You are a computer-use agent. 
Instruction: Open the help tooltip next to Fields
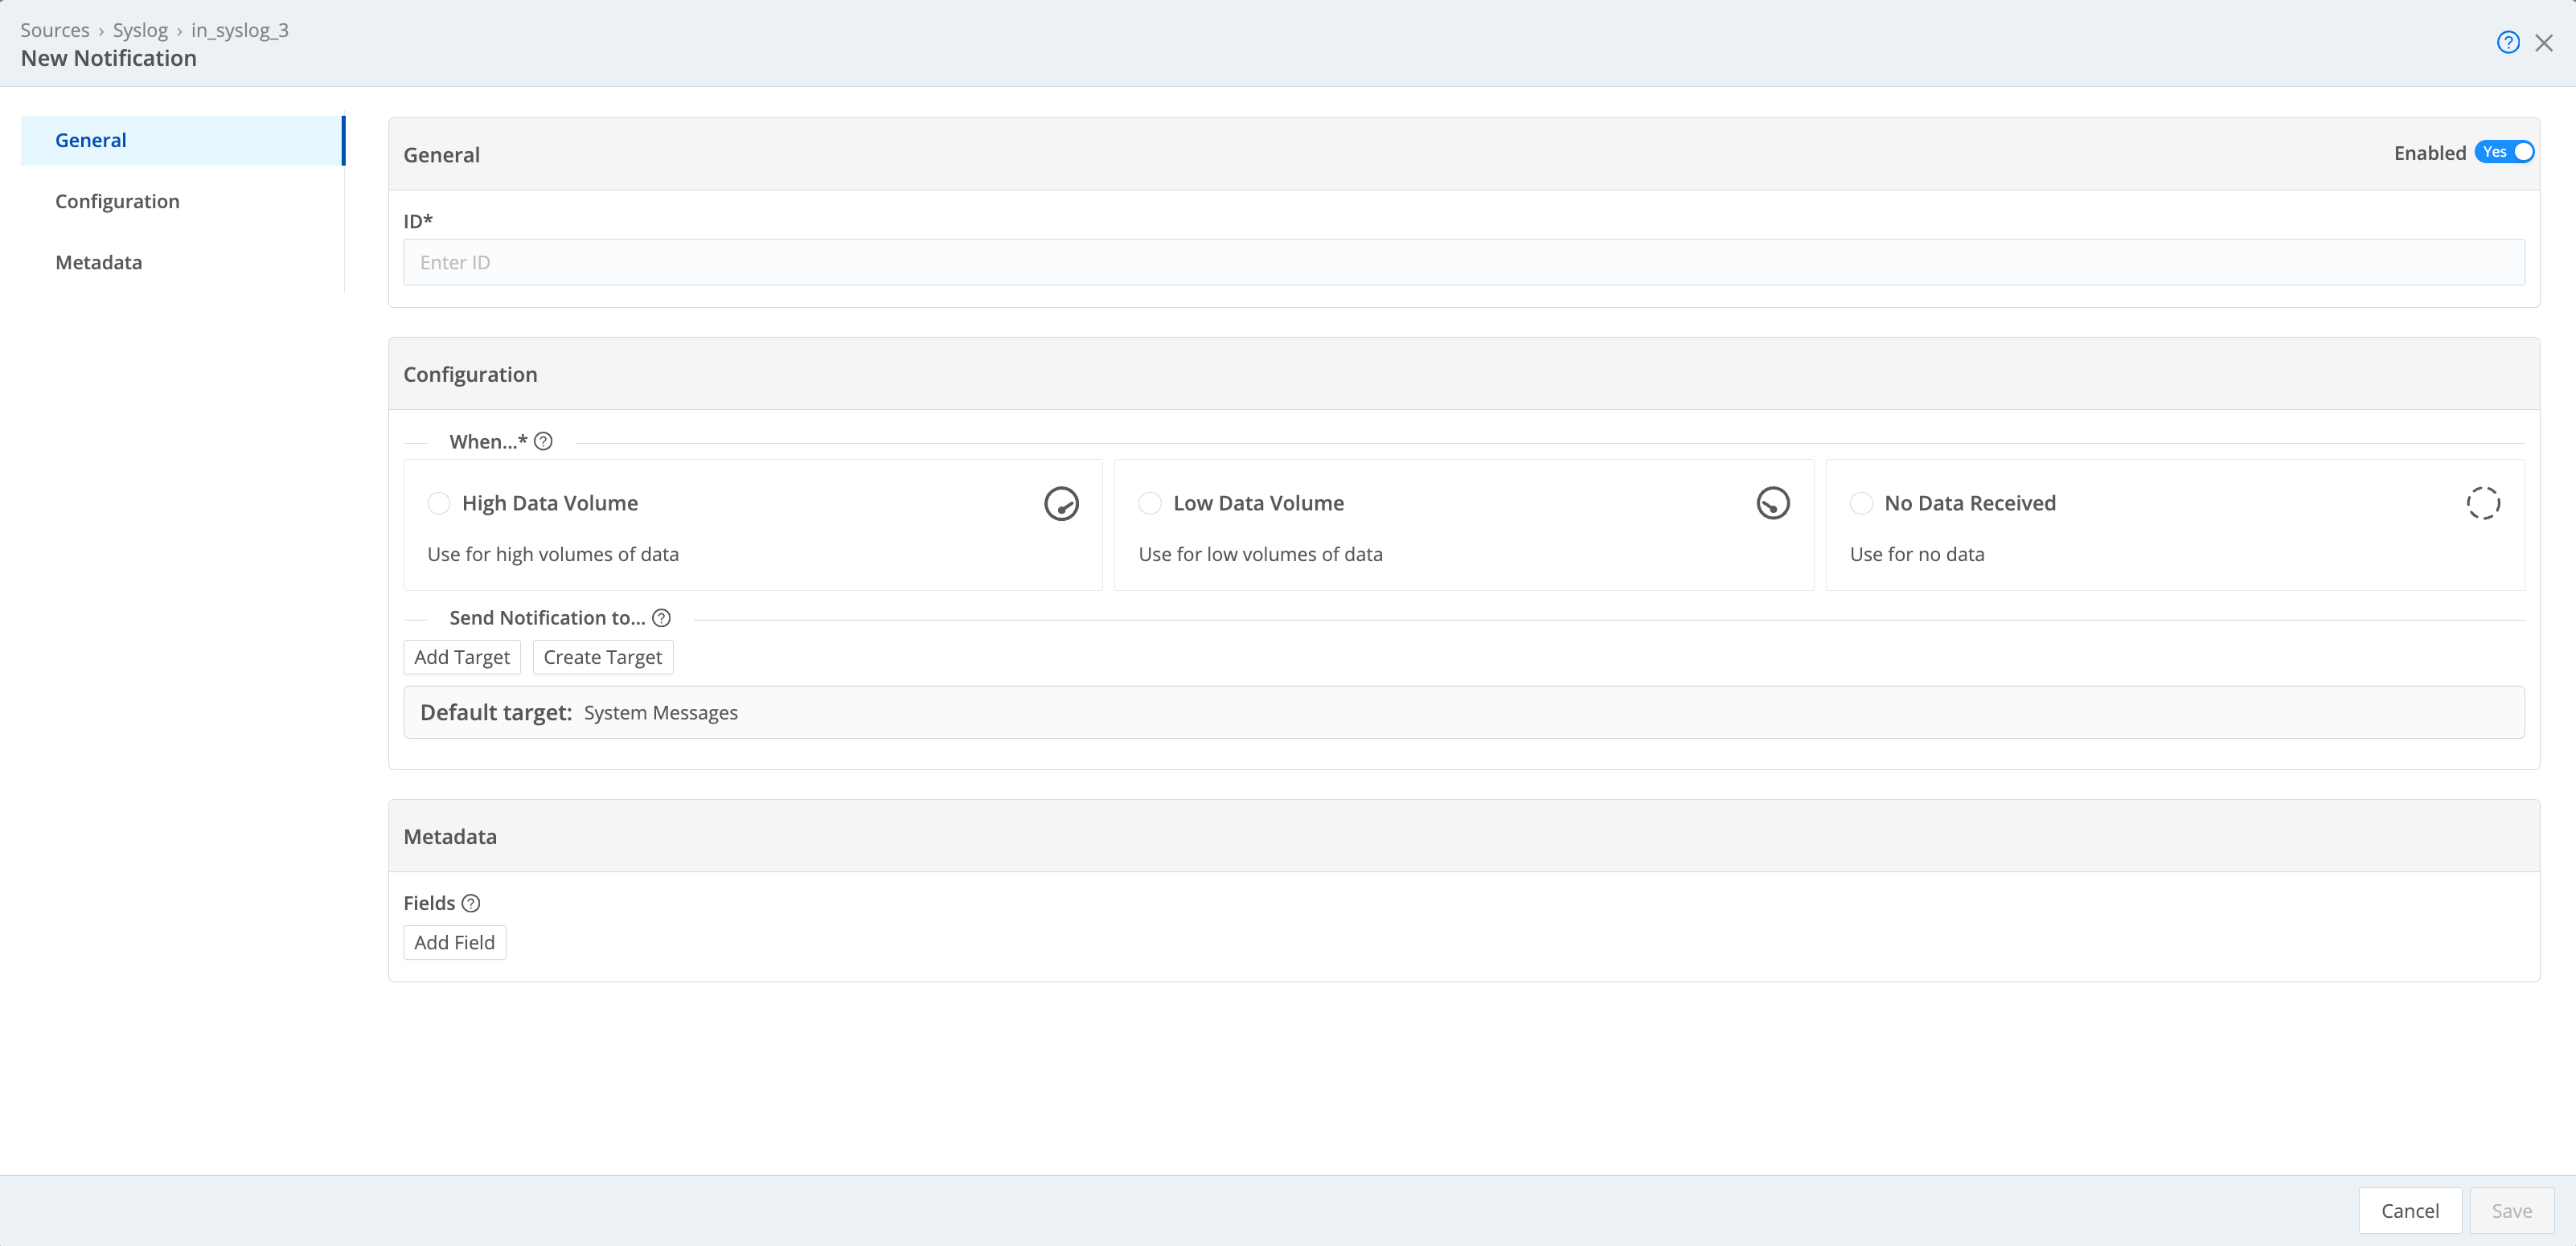coord(471,902)
